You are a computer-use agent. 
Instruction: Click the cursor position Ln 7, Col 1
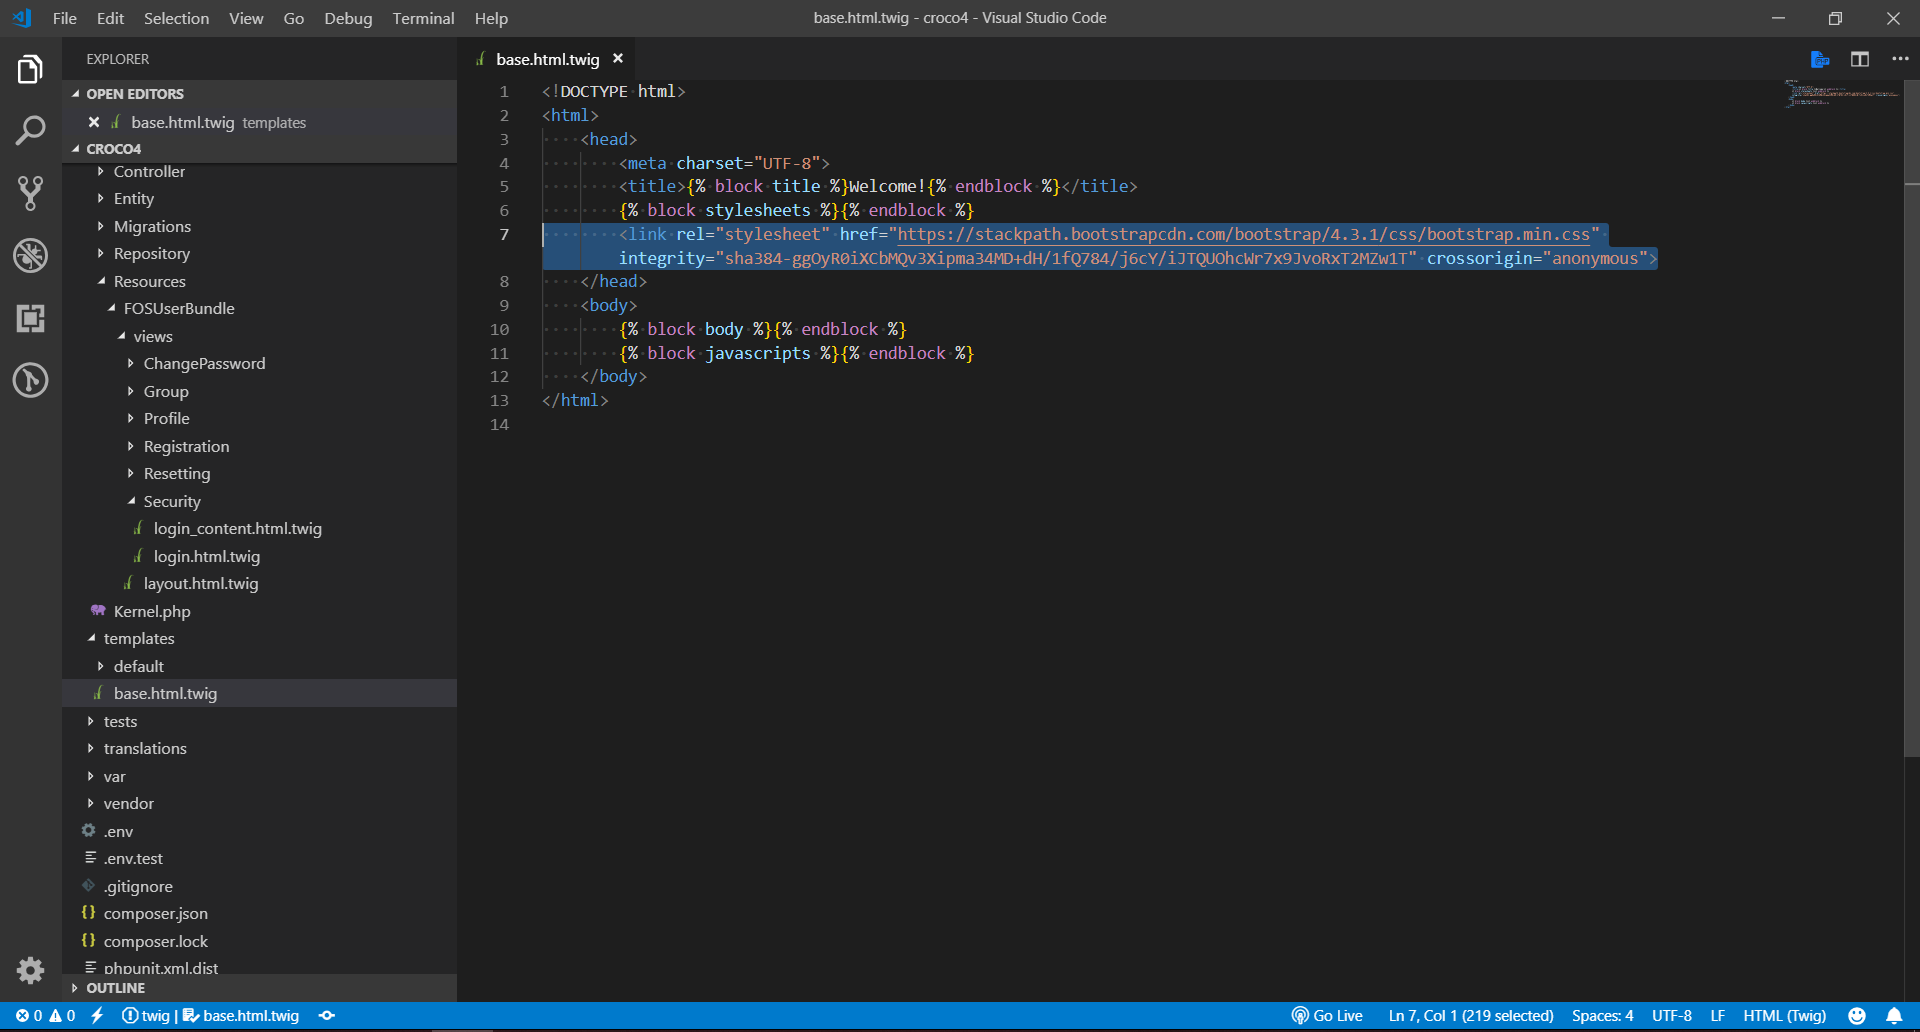[1471, 1016]
